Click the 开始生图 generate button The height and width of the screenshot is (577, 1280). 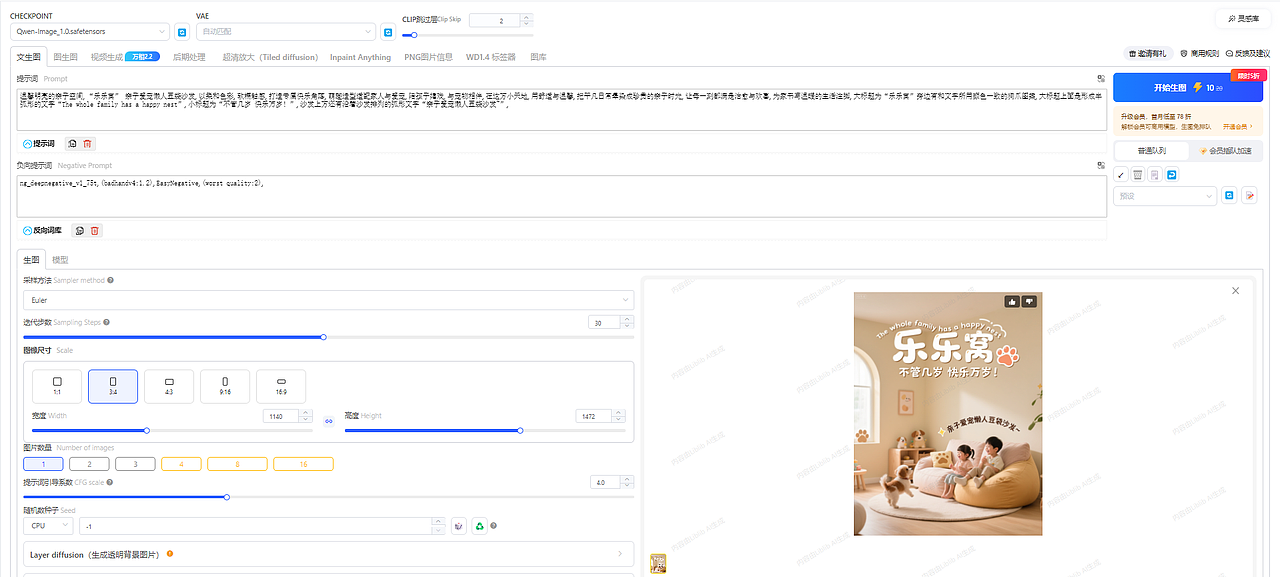tap(1187, 87)
